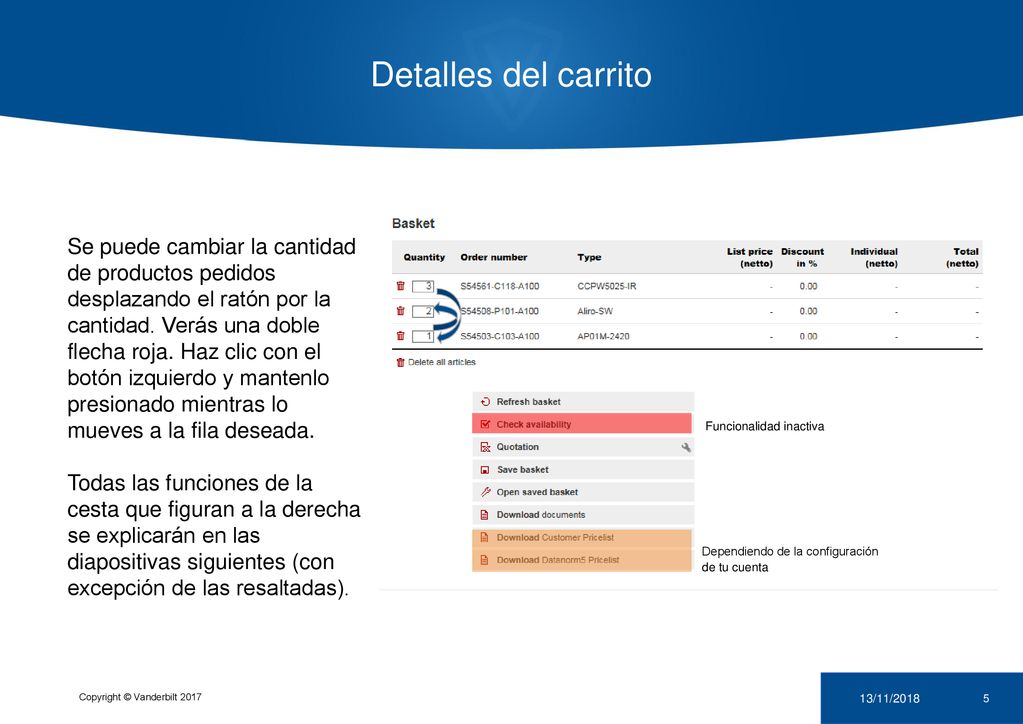Delete the S54561-C118-A100 row with its trash icon
The image size is (1023, 724).
coord(401,286)
